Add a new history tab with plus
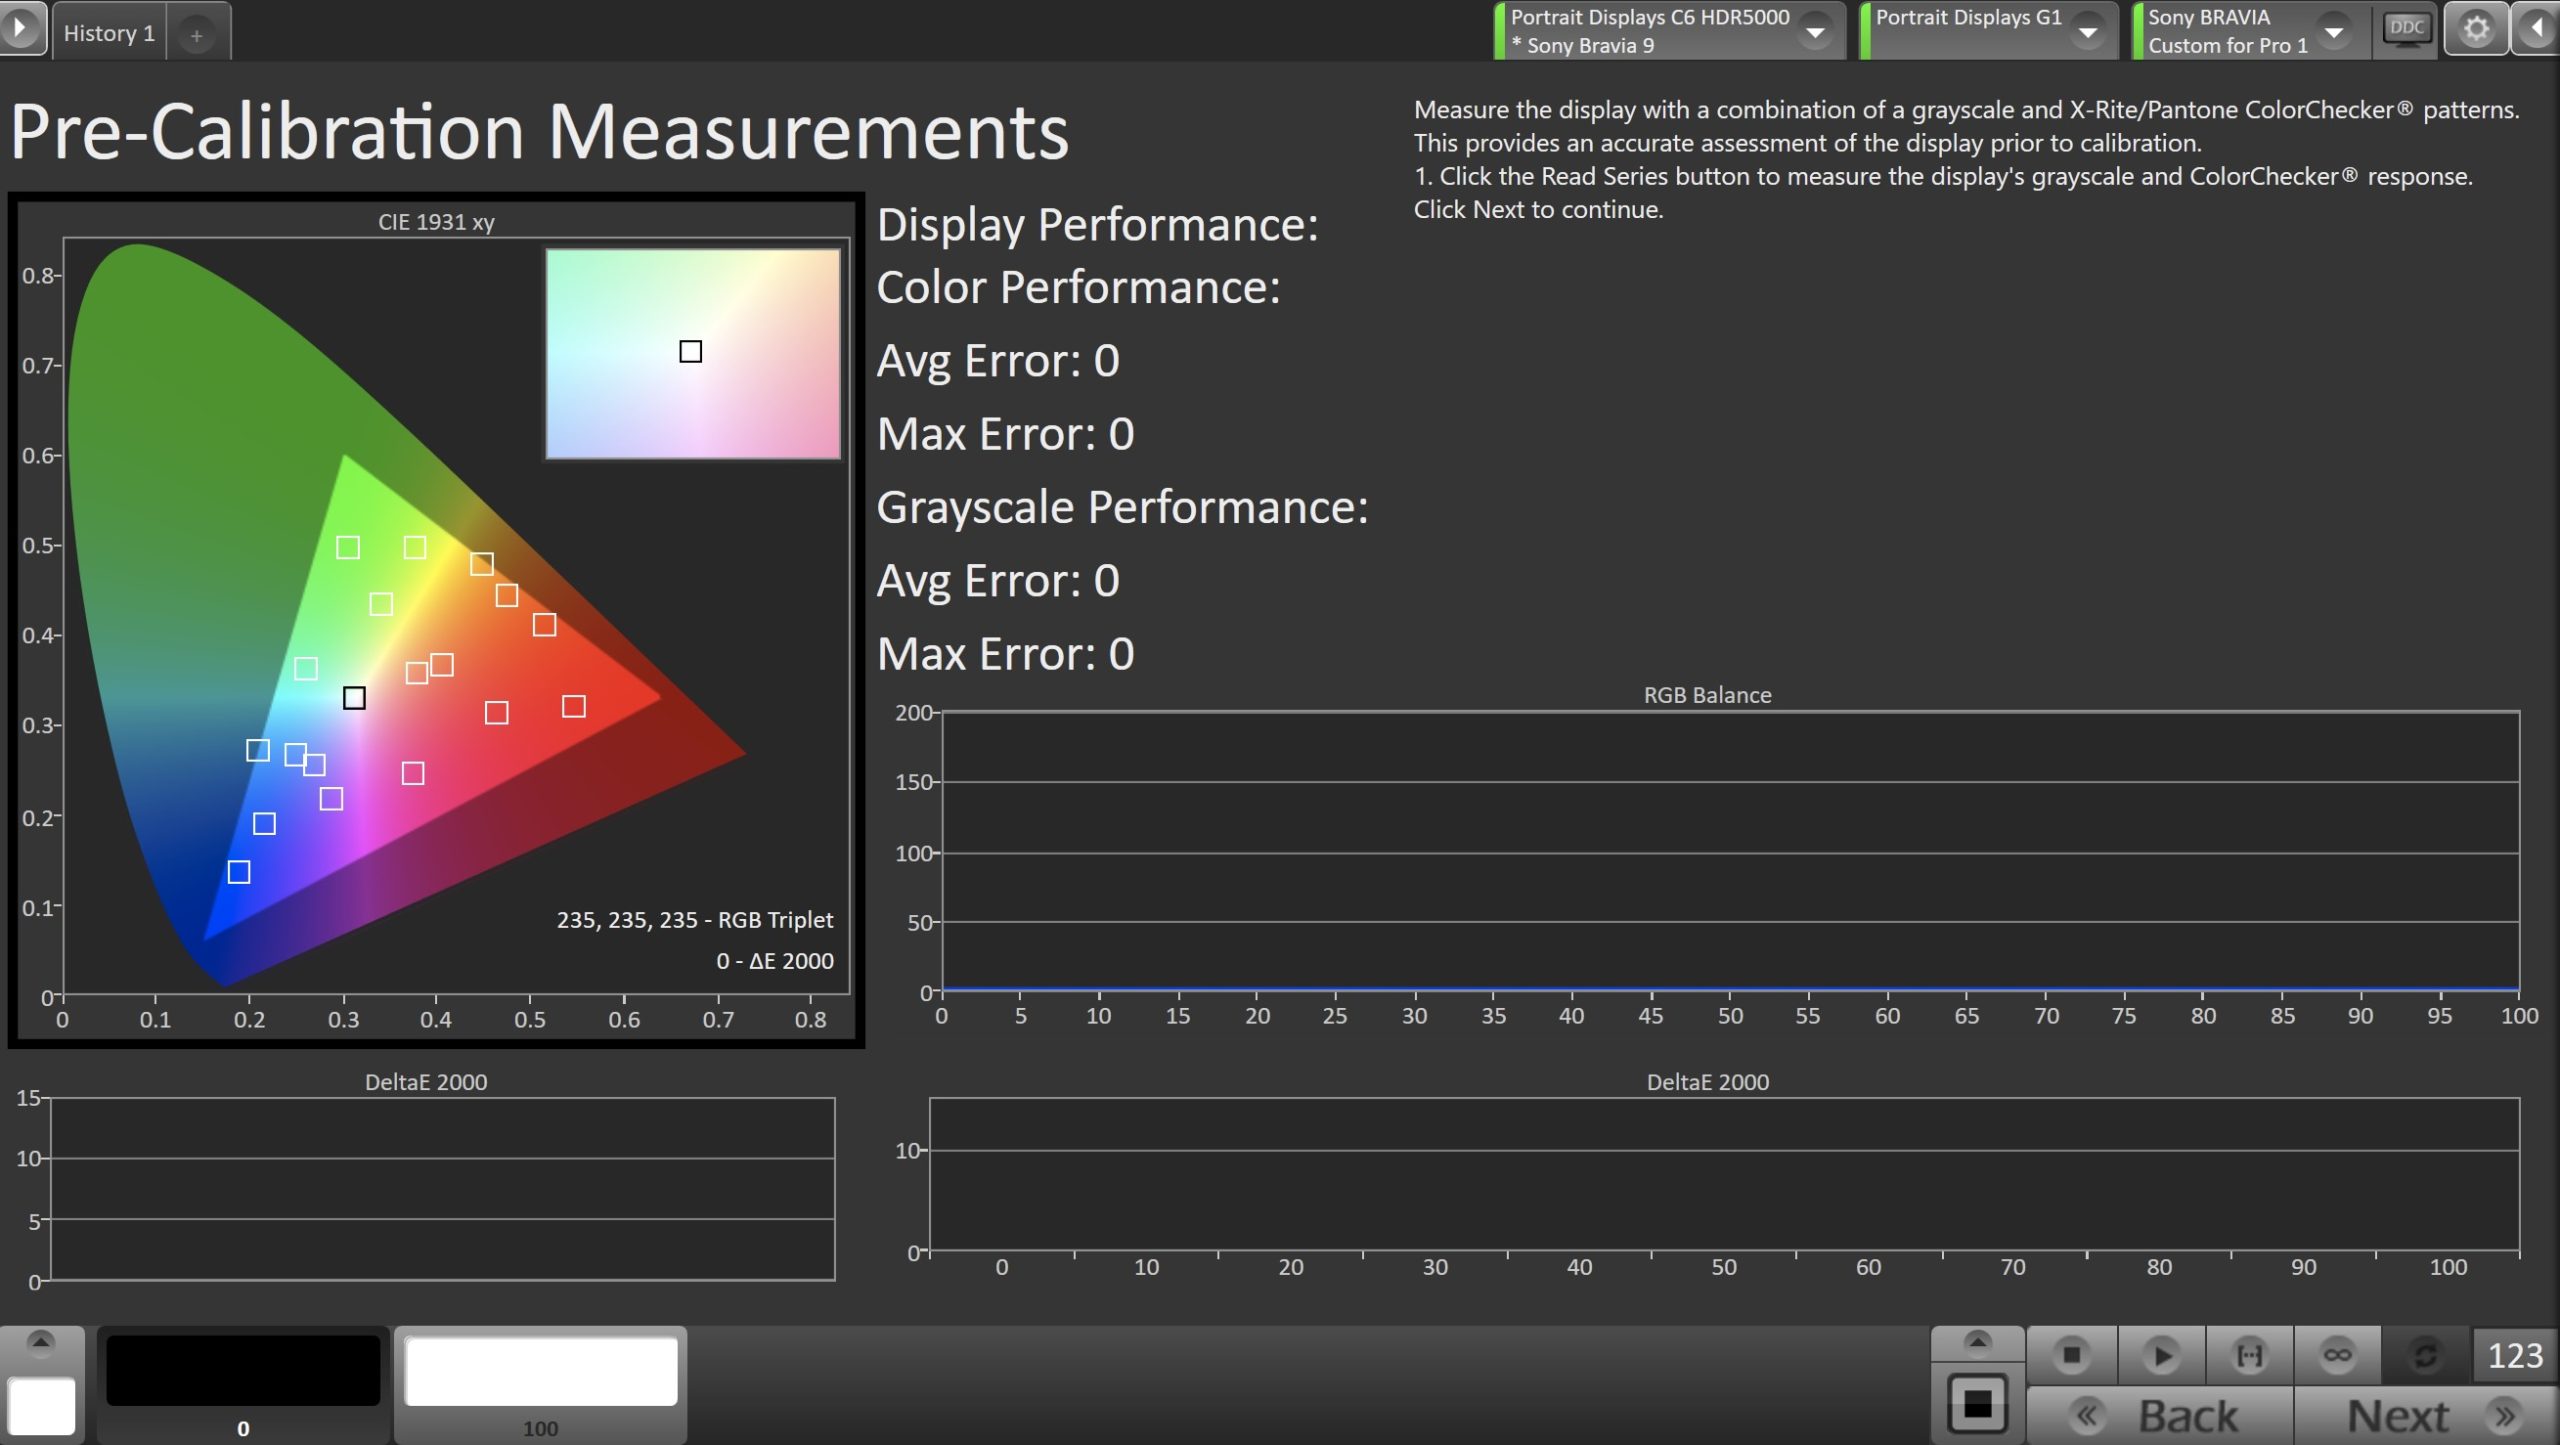This screenshot has height=1445, width=2560. point(197,35)
